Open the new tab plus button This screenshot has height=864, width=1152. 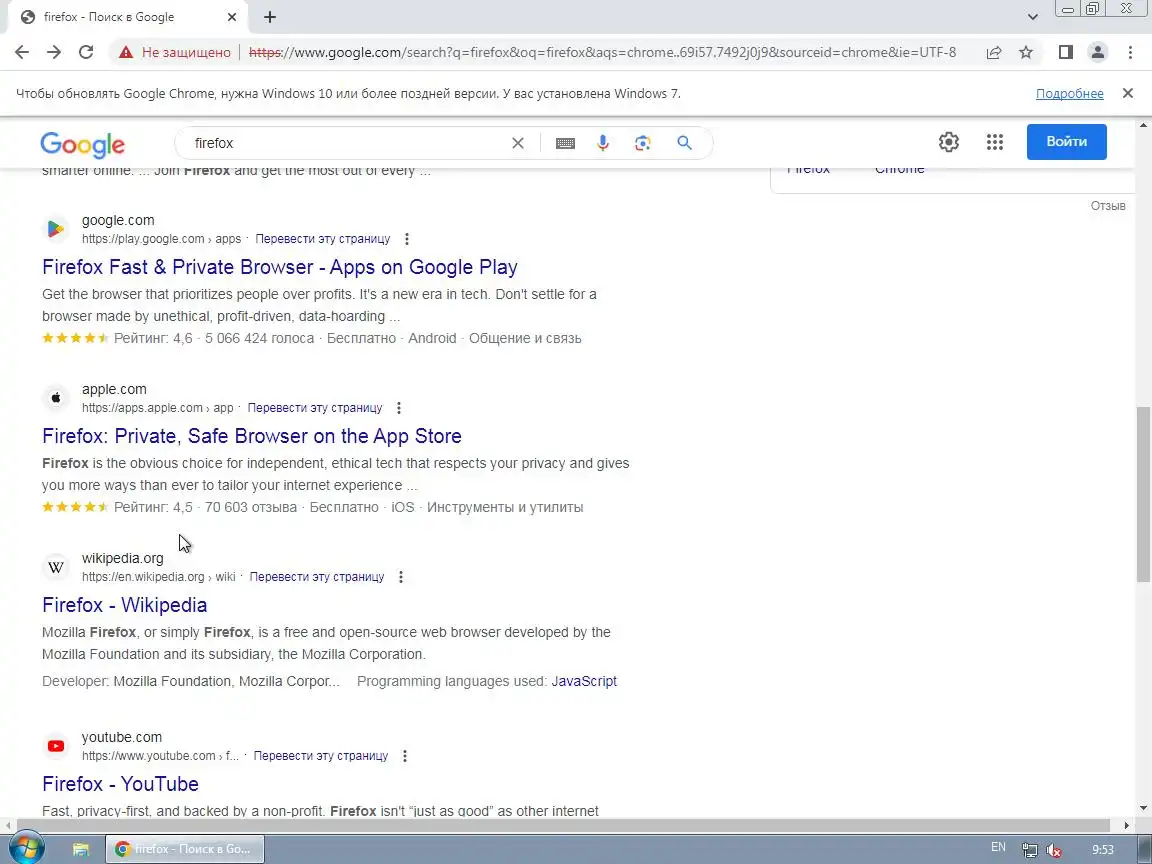tap(270, 17)
